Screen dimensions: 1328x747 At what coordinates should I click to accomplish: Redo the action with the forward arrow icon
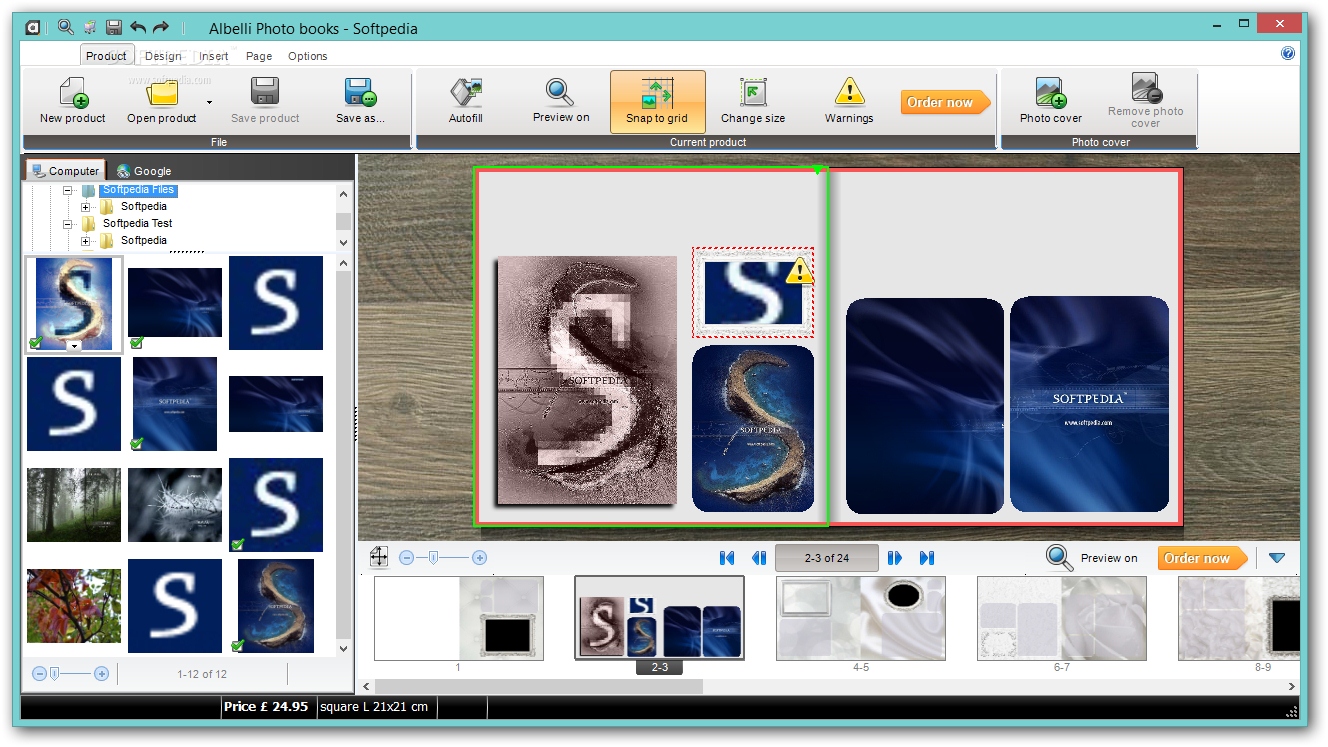pos(161,28)
